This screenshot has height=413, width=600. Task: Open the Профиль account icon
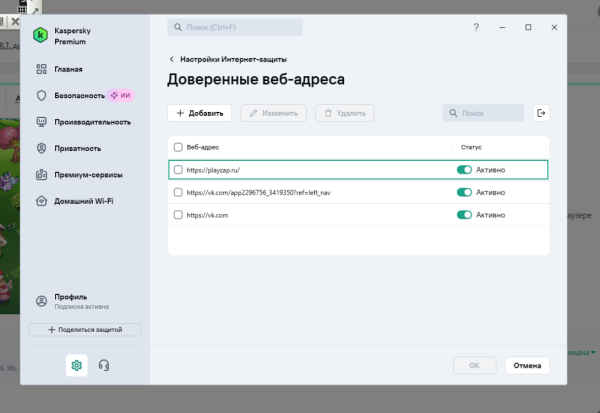[x=41, y=301]
